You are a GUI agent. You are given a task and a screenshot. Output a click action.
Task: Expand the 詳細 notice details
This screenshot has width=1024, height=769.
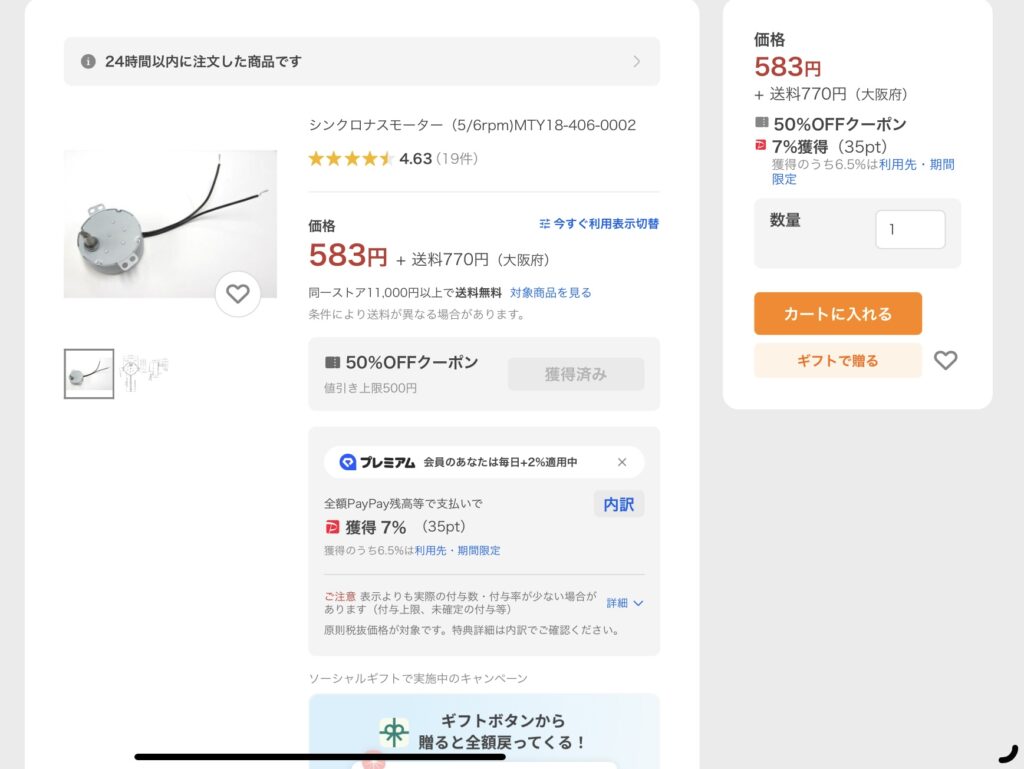[625, 603]
